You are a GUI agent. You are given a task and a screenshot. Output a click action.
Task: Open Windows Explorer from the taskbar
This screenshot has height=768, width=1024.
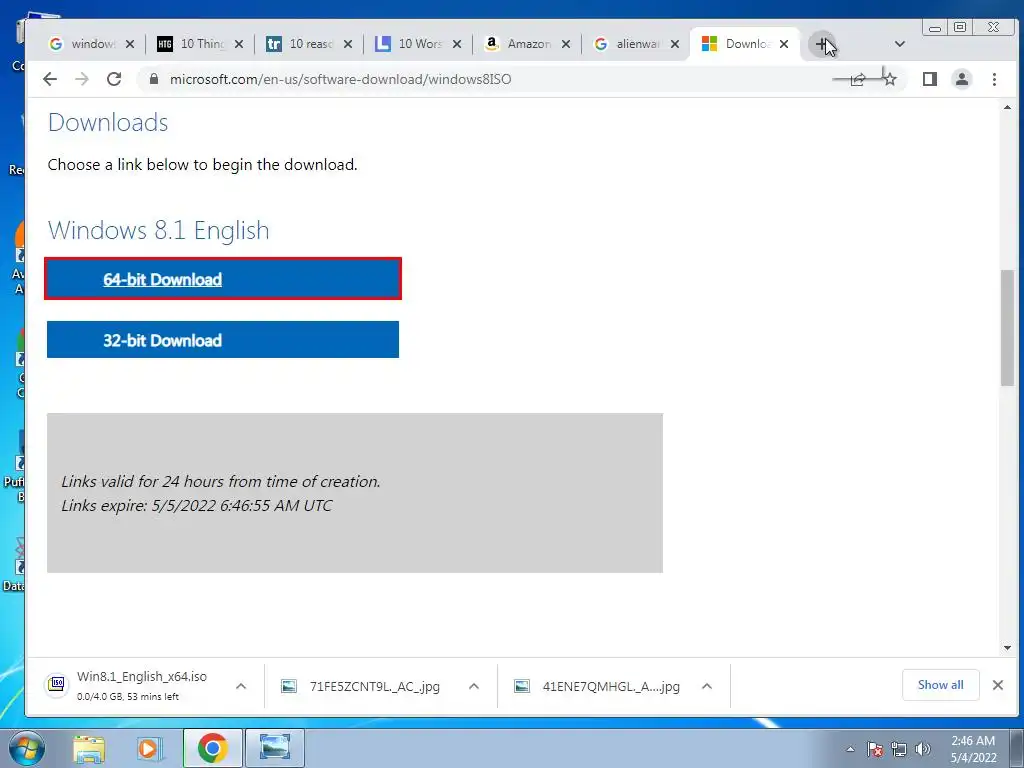pos(89,748)
